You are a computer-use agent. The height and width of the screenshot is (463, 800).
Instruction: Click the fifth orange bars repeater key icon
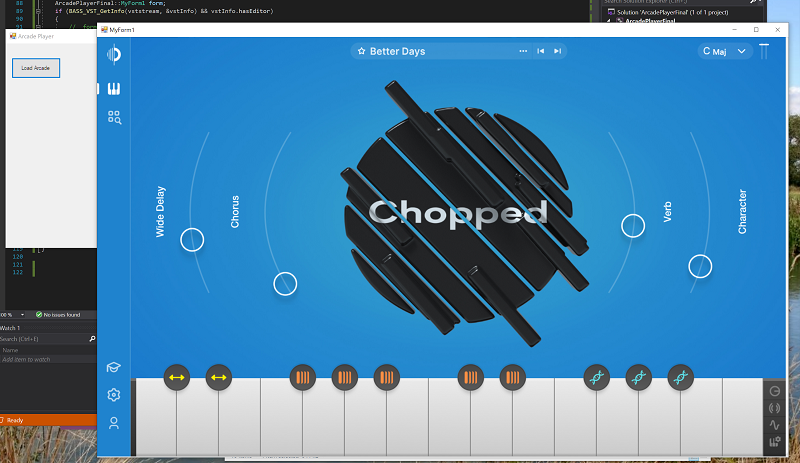513,378
